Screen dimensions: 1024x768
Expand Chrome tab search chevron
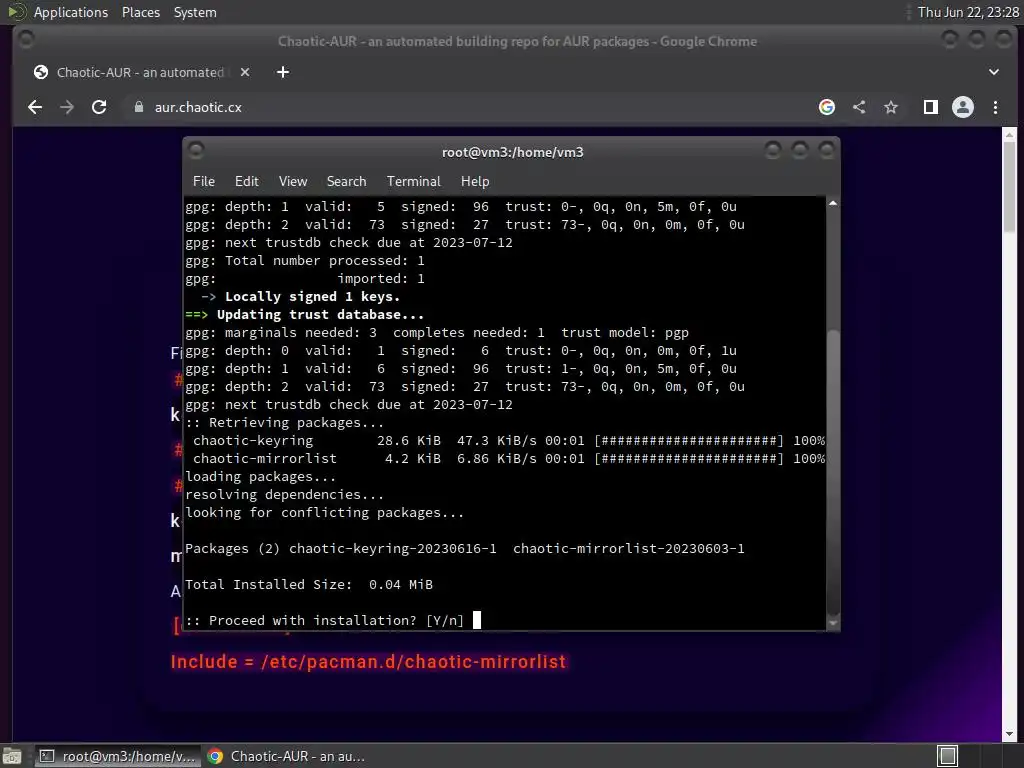coord(993,72)
